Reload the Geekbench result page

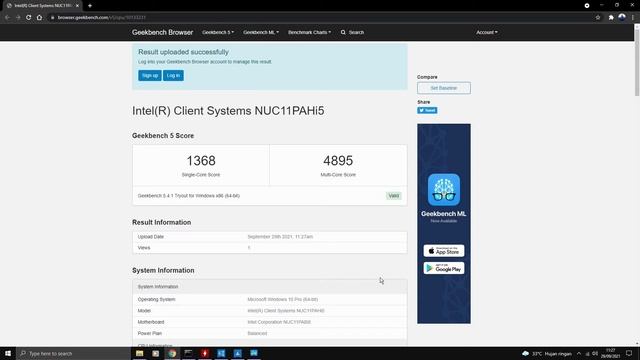[29, 18]
